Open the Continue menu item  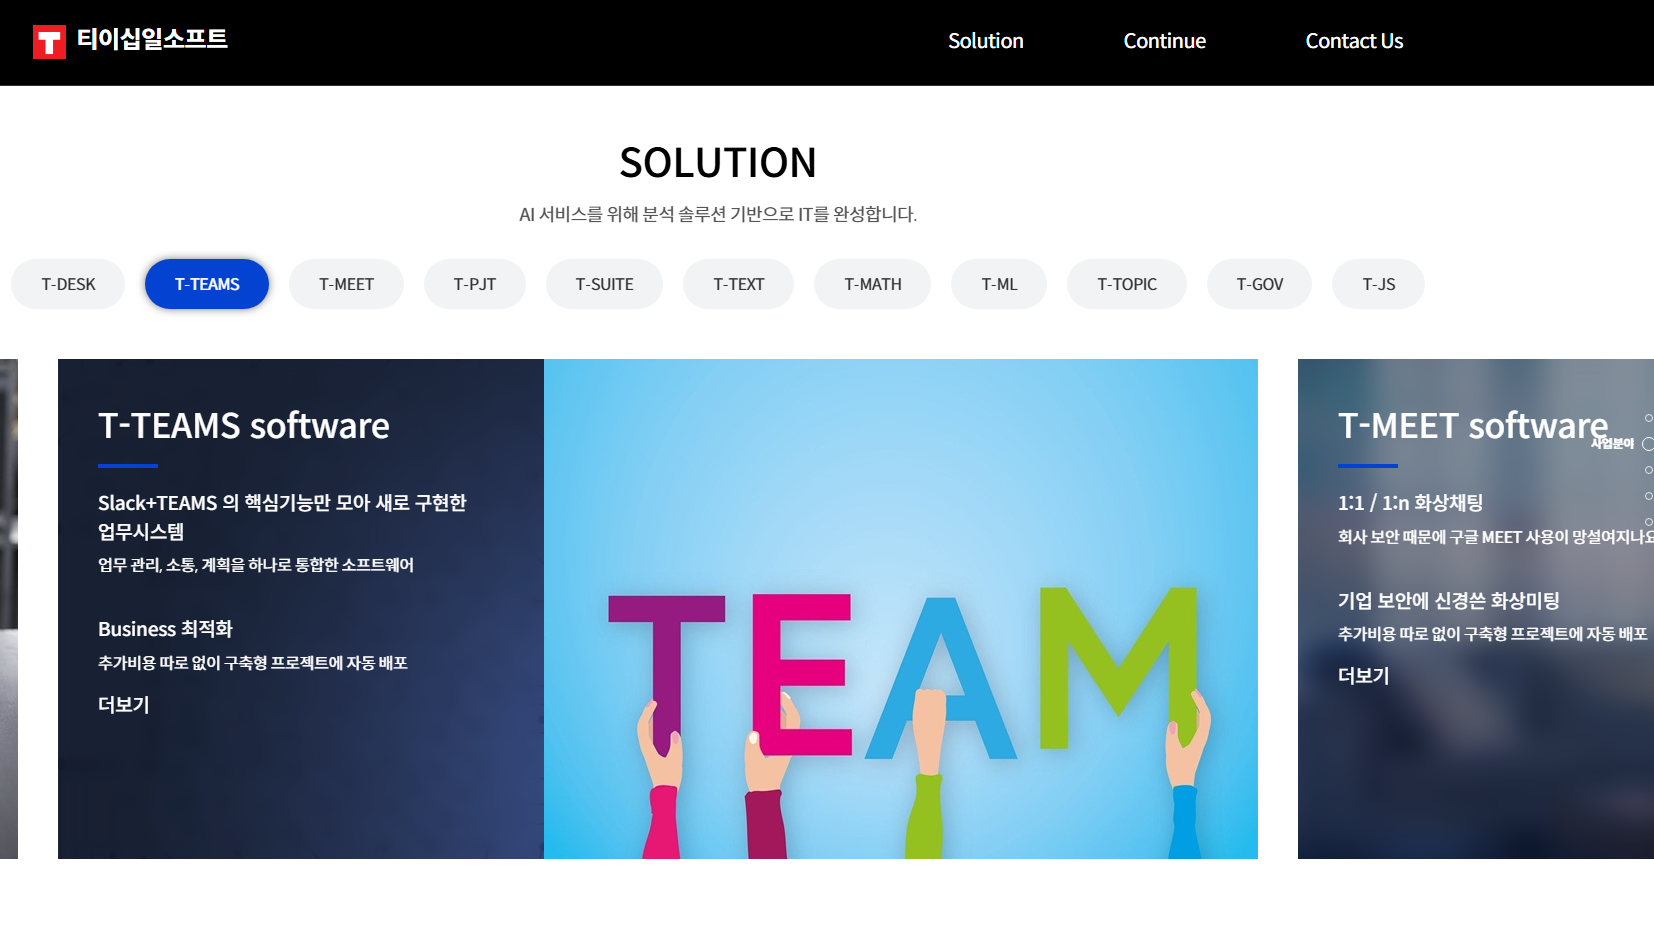click(1164, 41)
